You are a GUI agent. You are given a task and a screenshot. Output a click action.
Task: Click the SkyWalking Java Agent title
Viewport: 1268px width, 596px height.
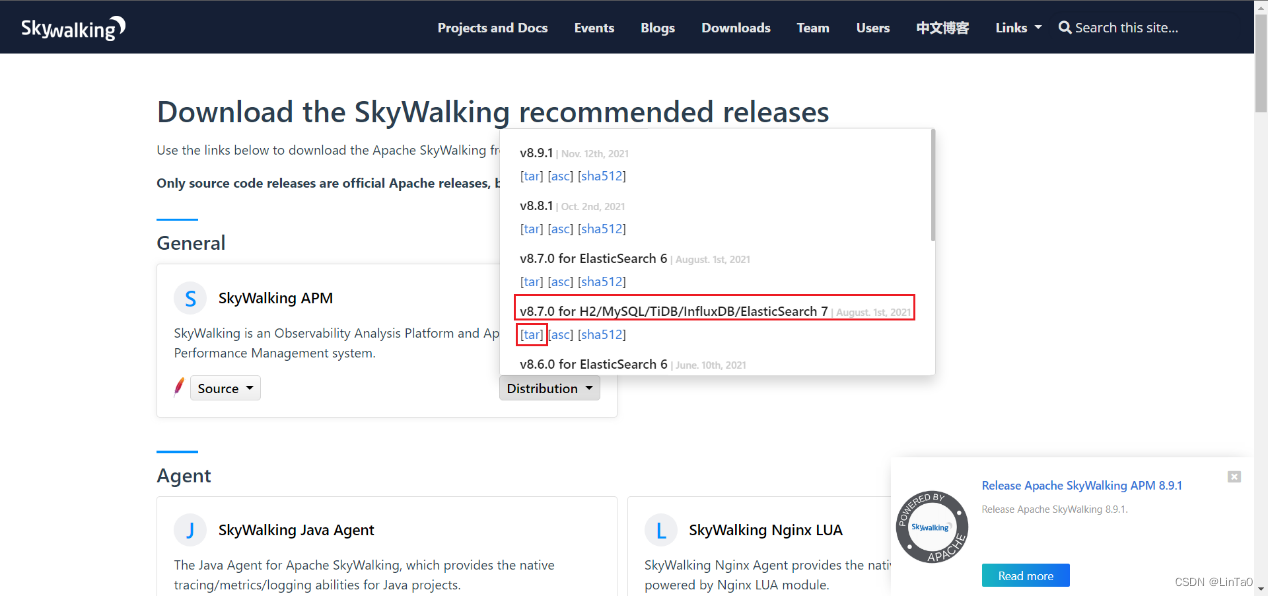click(297, 530)
